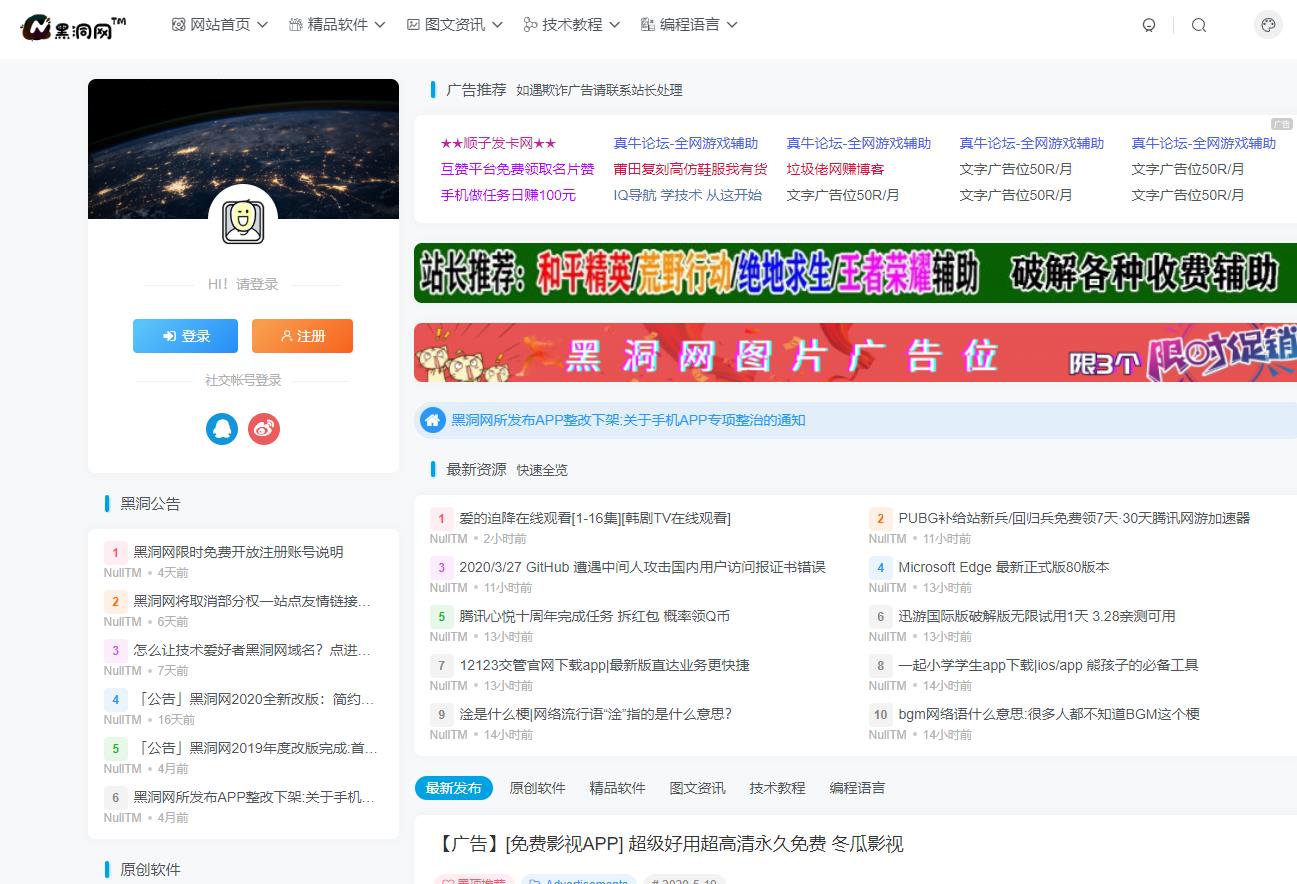Click the 社交帐号登录 label
Screen dimensions: 1297x884
pos(243,380)
